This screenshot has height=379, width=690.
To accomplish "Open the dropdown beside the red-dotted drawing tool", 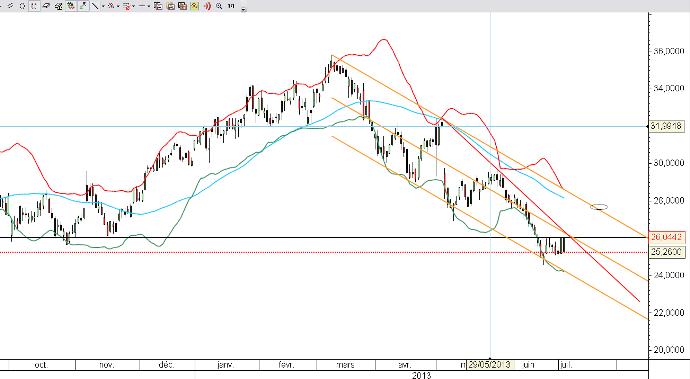I will (x=118, y=6).
